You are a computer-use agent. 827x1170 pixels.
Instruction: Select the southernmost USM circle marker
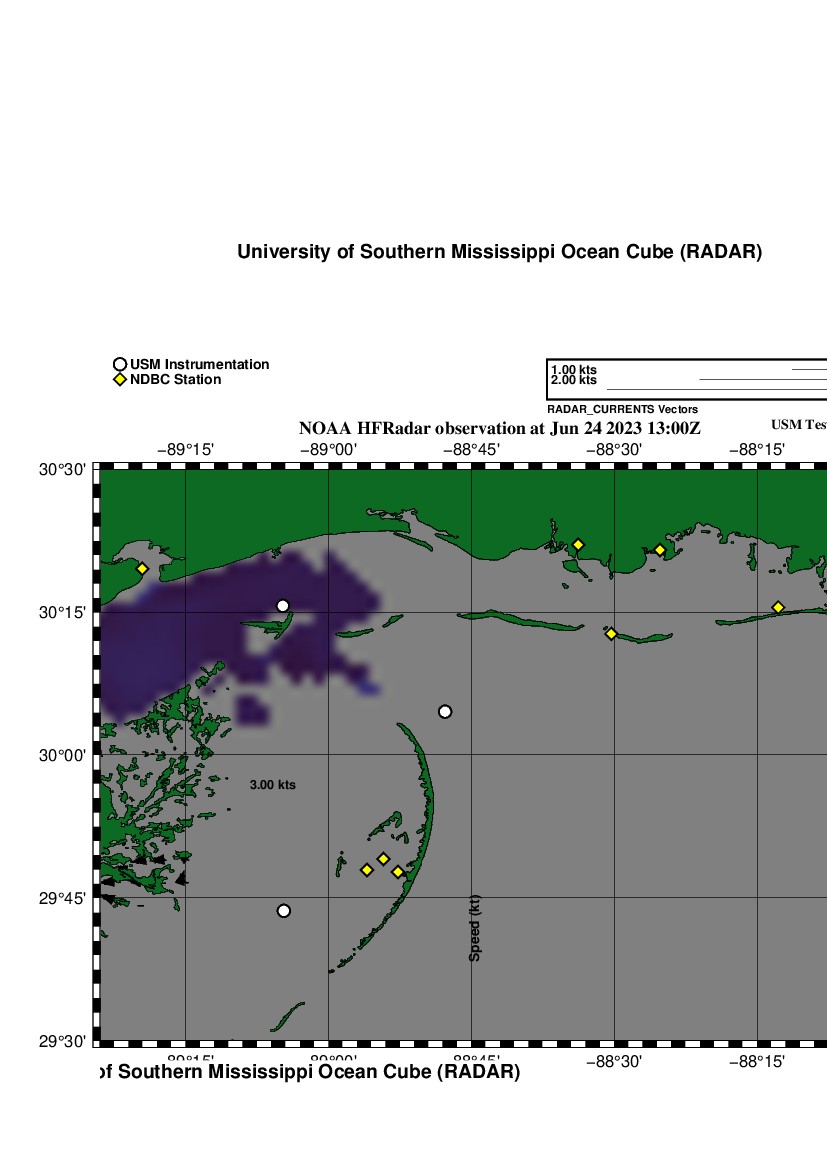pos(284,911)
